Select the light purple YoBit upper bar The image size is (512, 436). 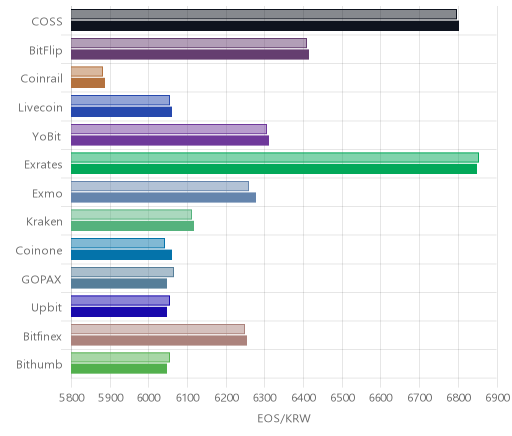[x=169, y=129]
